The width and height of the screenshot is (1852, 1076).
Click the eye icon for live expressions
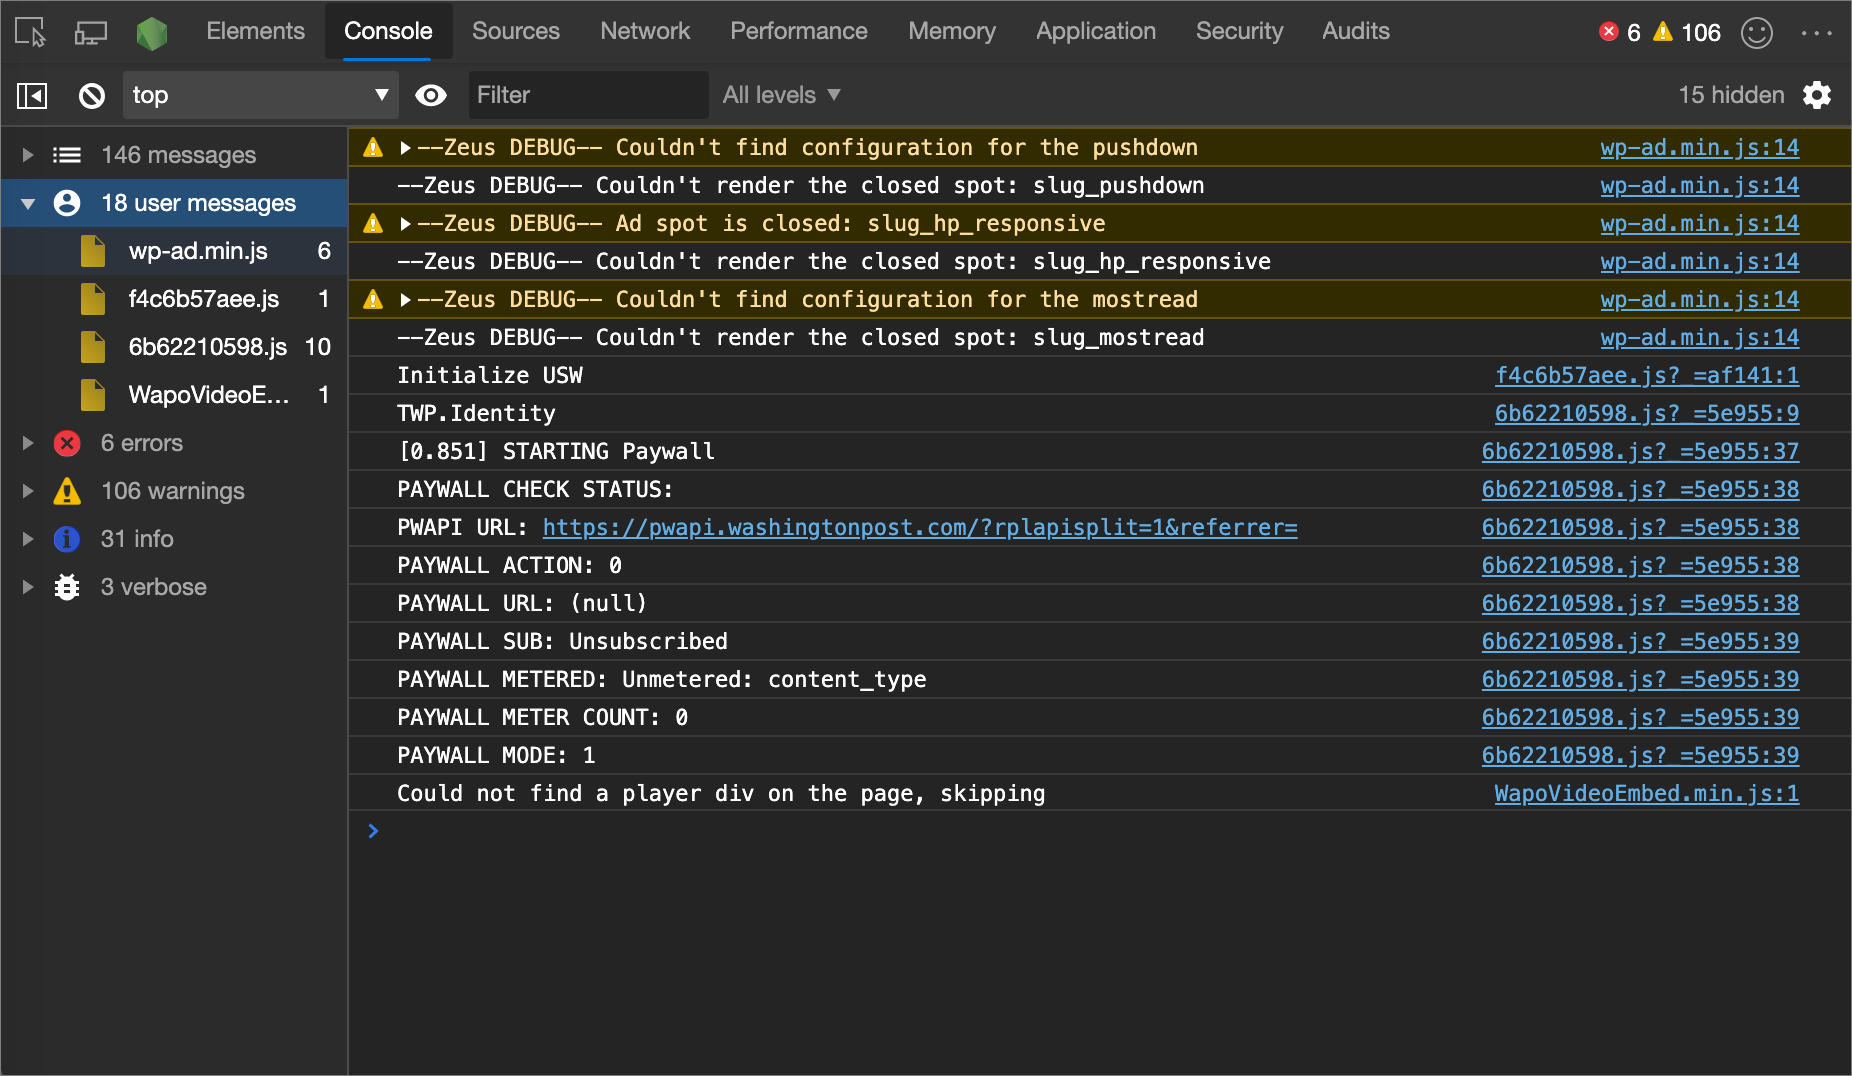[x=431, y=95]
